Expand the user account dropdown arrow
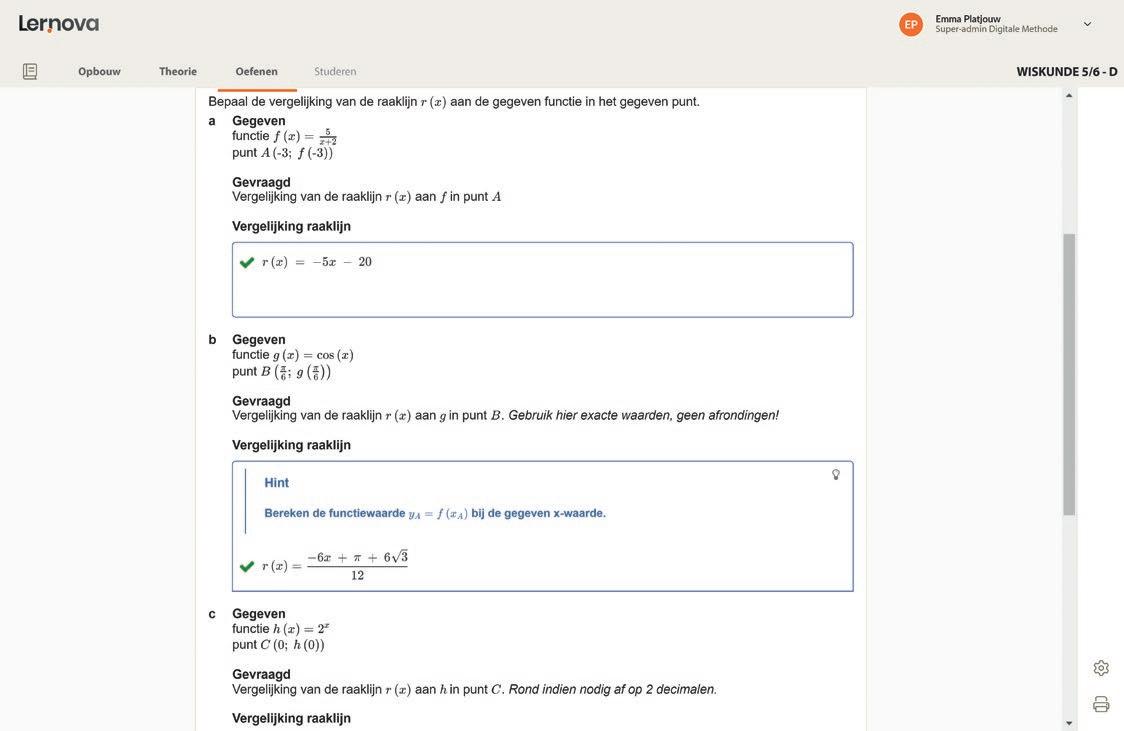This screenshot has height=731, width=1124. (1087, 24)
